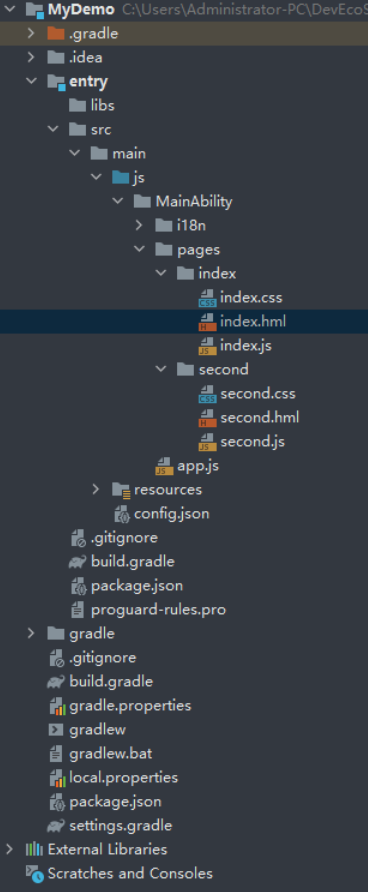
Task: Expand the External Libraries arrow
Action: pyautogui.click(x=10, y=849)
